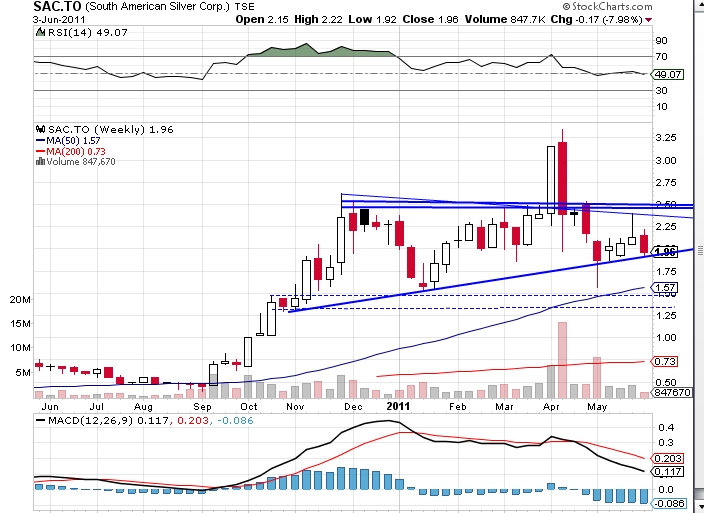Viewport: 704px width, 513px height.
Task: Click the 3.25 price axis label
Action: tap(666, 137)
